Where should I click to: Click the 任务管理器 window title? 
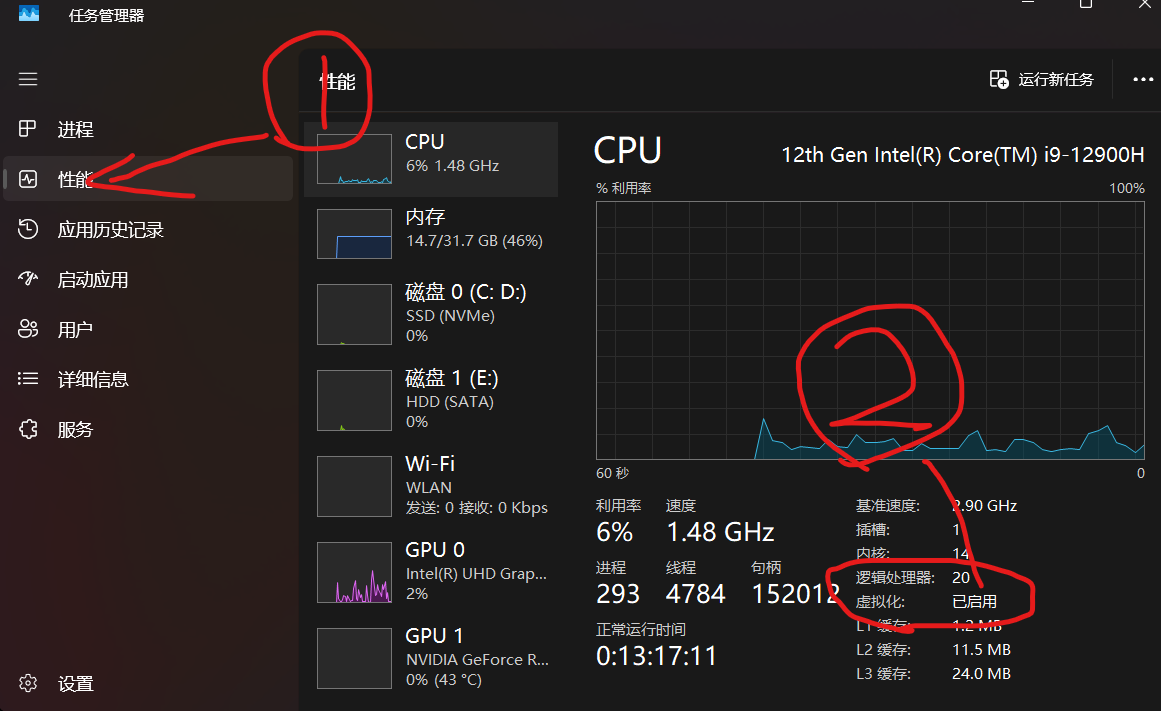tap(107, 16)
